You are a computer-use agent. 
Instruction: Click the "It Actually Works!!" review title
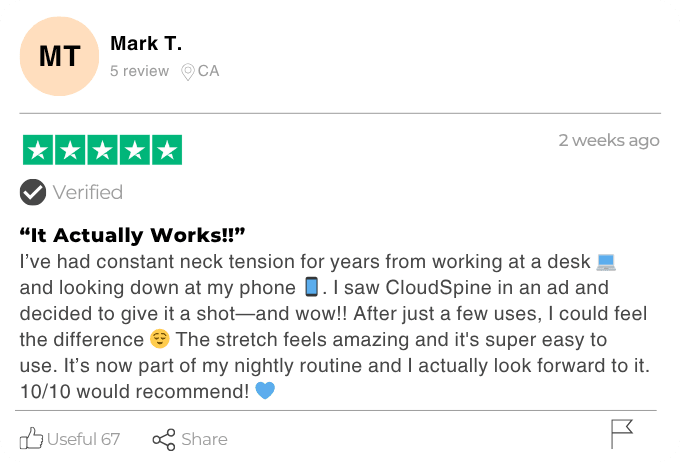(x=133, y=235)
